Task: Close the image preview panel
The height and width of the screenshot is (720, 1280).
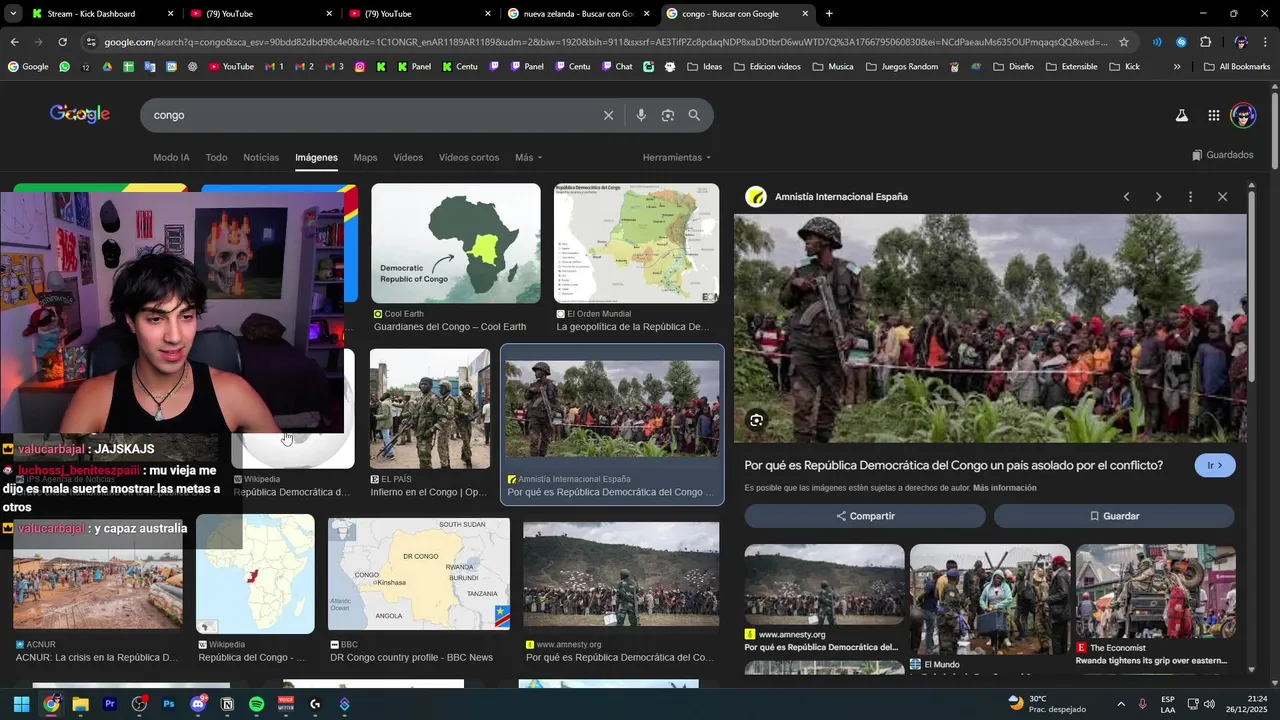Action: [x=1222, y=197]
